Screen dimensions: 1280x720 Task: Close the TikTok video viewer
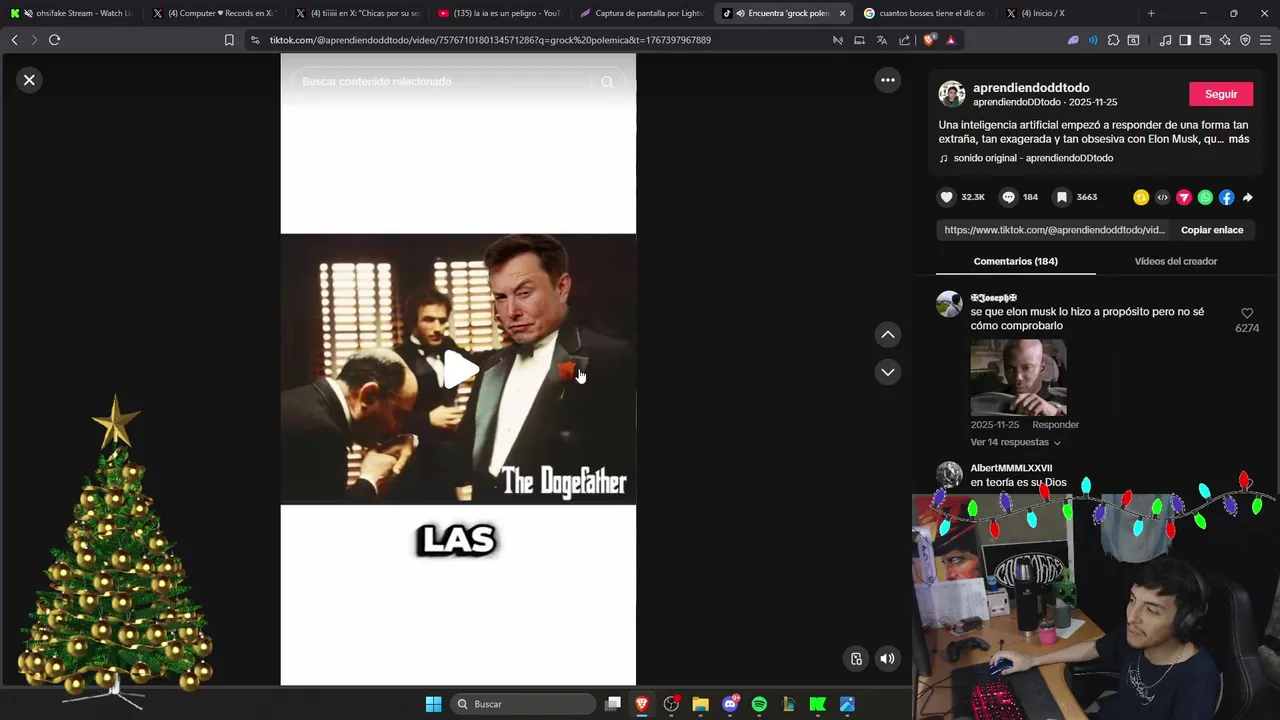[x=29, y=80]
